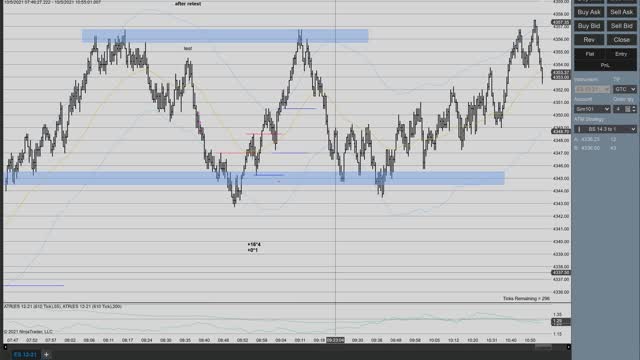Click the 'after retest' chart text label
This screenshot has height=360, width=640.
click(x=188, y=4)
